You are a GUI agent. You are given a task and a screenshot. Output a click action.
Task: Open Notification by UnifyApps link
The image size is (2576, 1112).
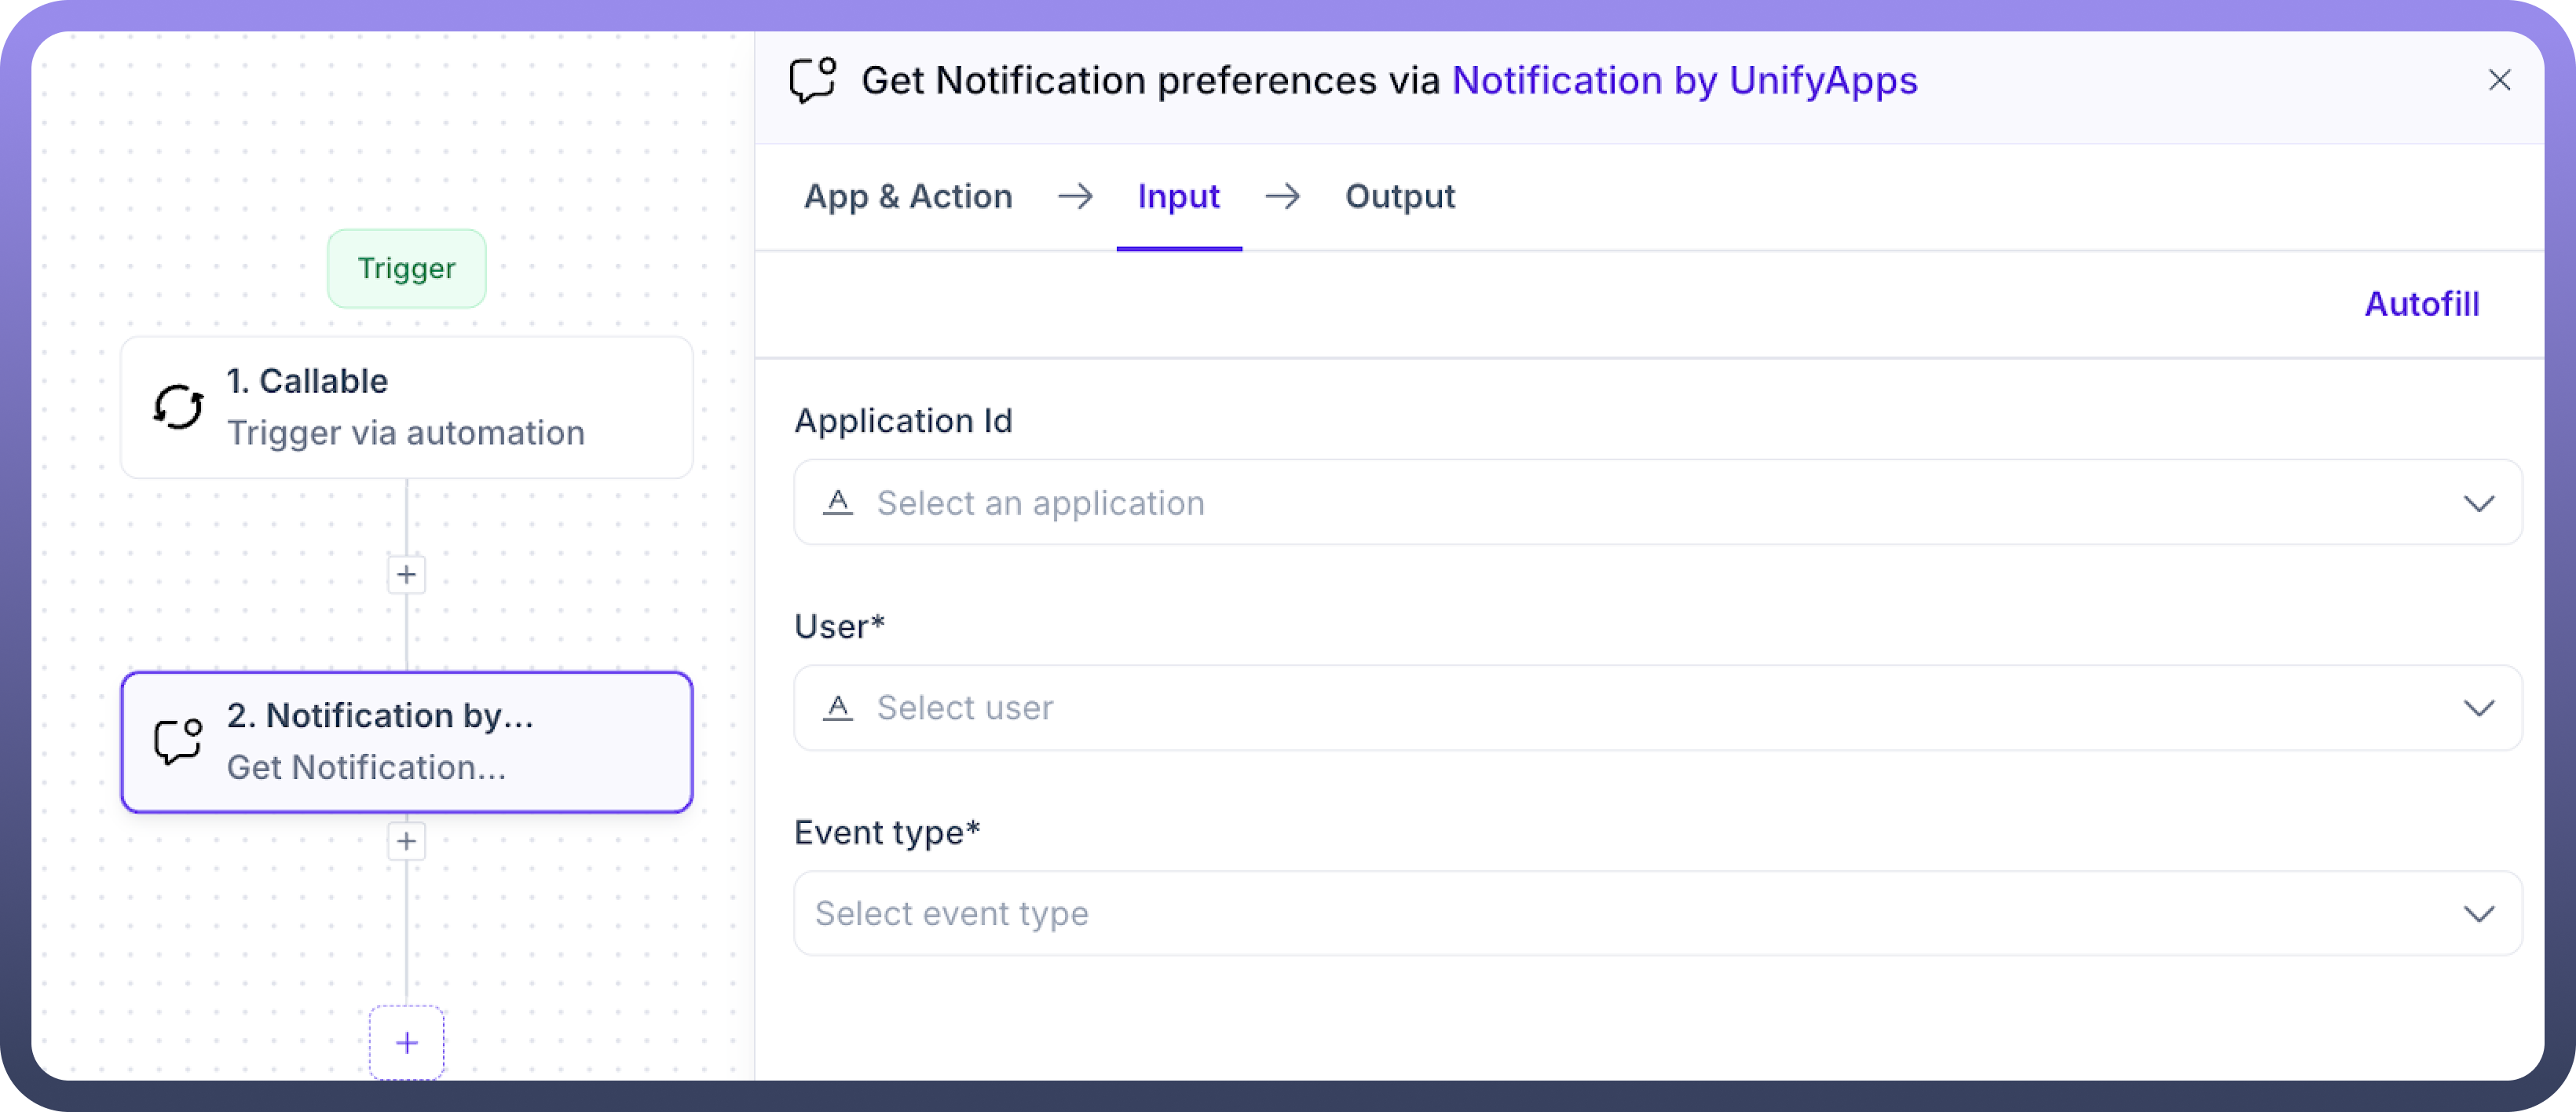click(1684, 81)
